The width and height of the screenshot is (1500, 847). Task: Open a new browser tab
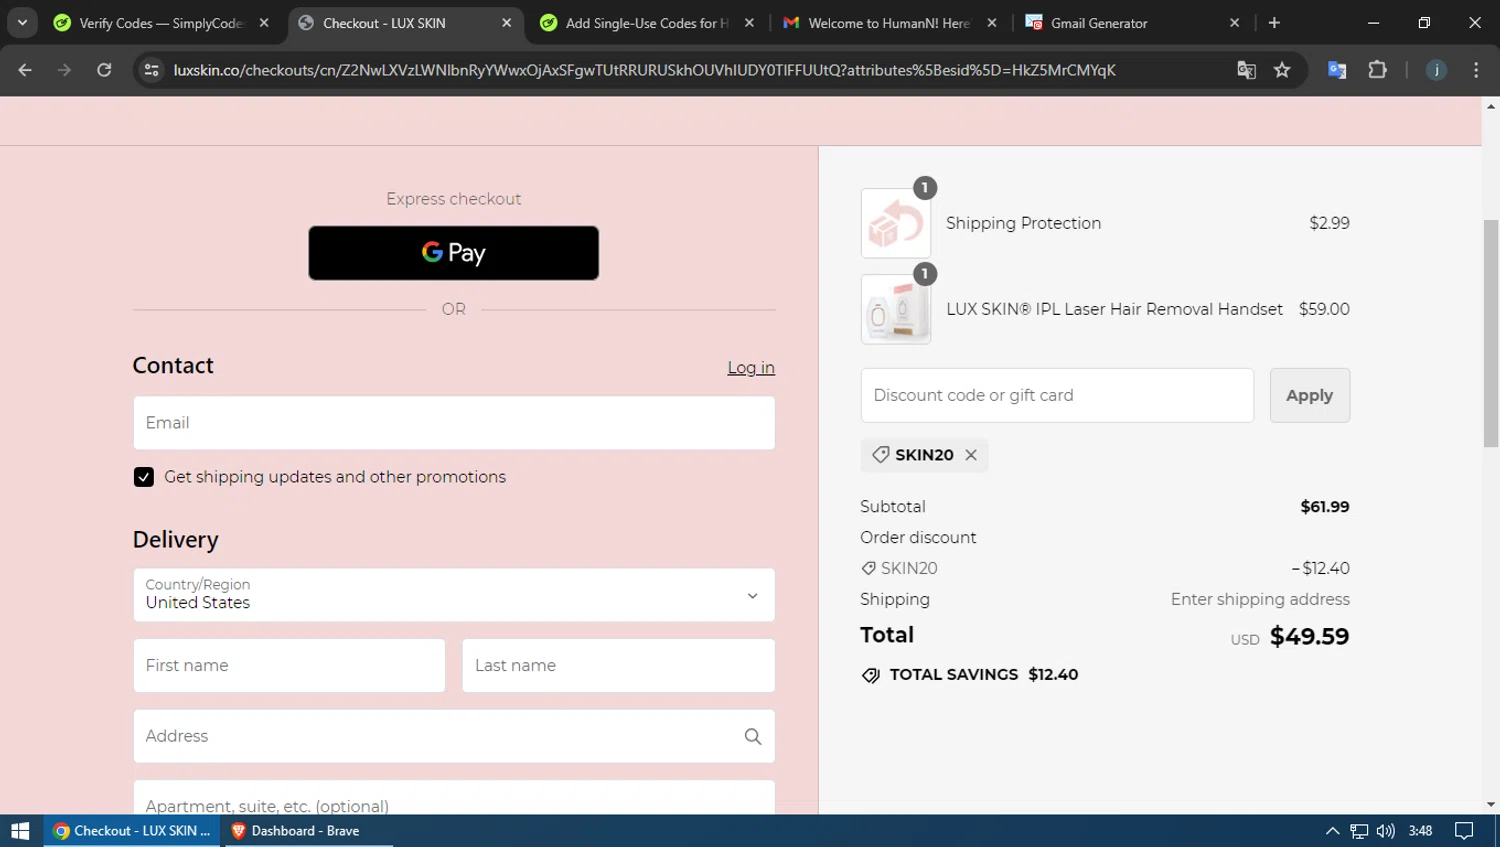tap(1274, 23)
